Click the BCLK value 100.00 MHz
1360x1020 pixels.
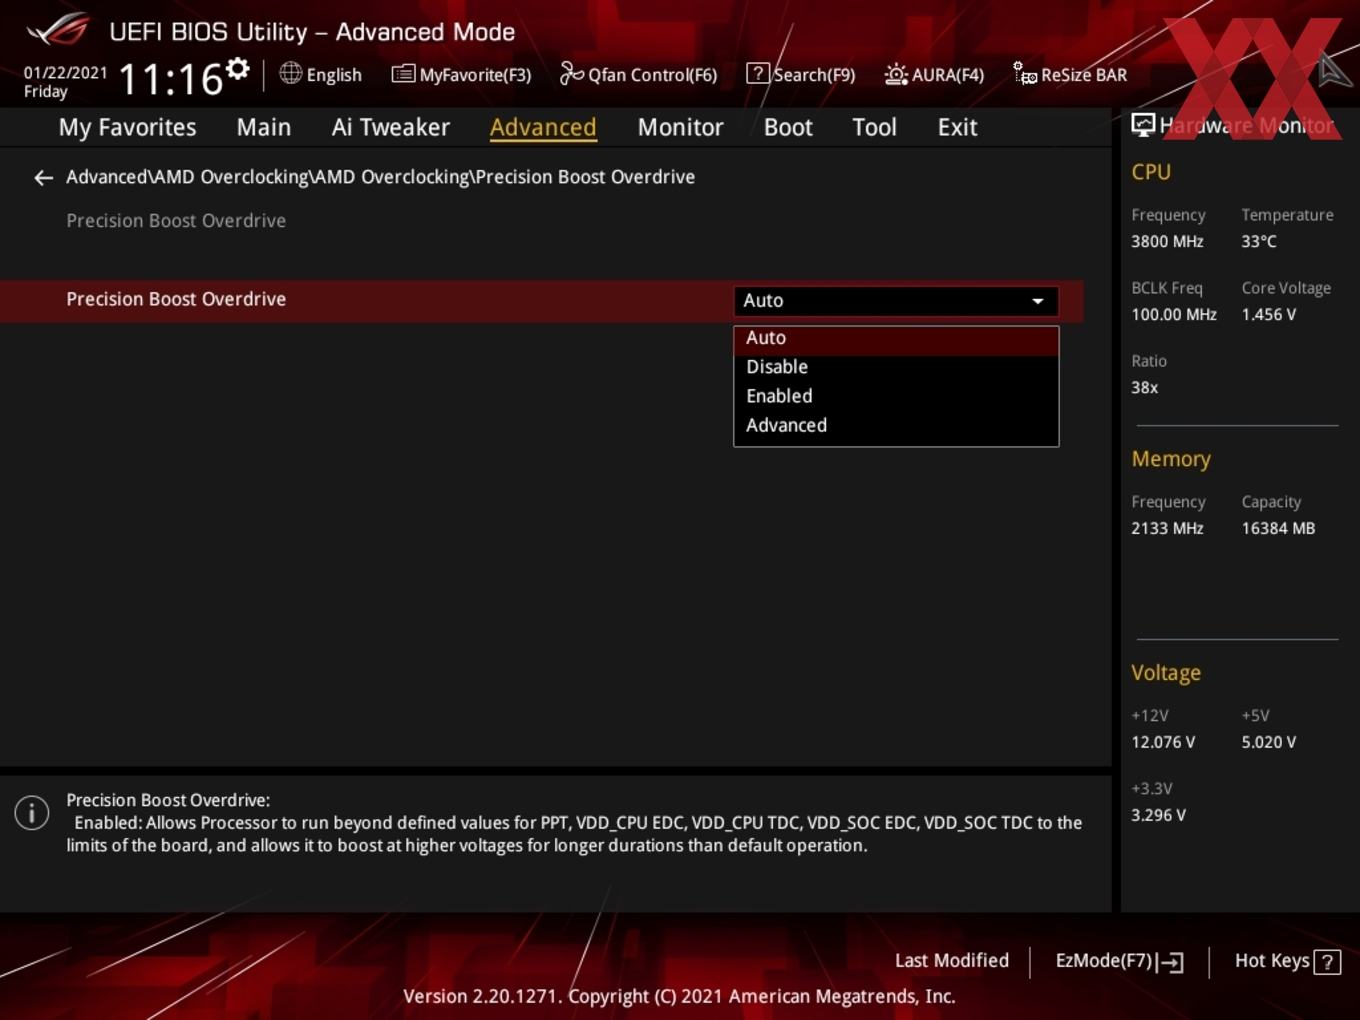1174,315
